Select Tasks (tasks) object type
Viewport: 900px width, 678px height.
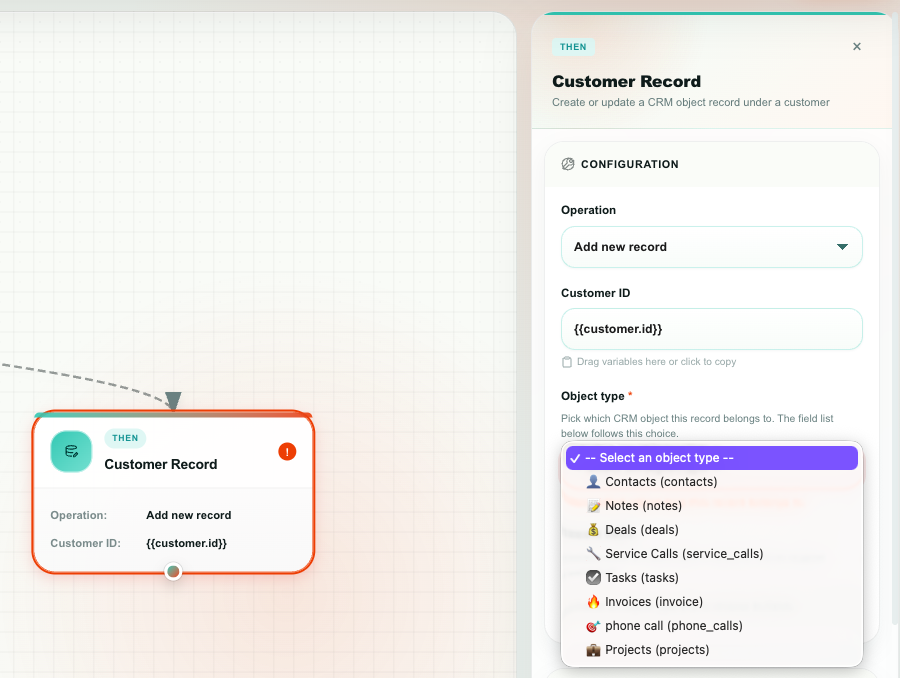click(x=711, y=578)
